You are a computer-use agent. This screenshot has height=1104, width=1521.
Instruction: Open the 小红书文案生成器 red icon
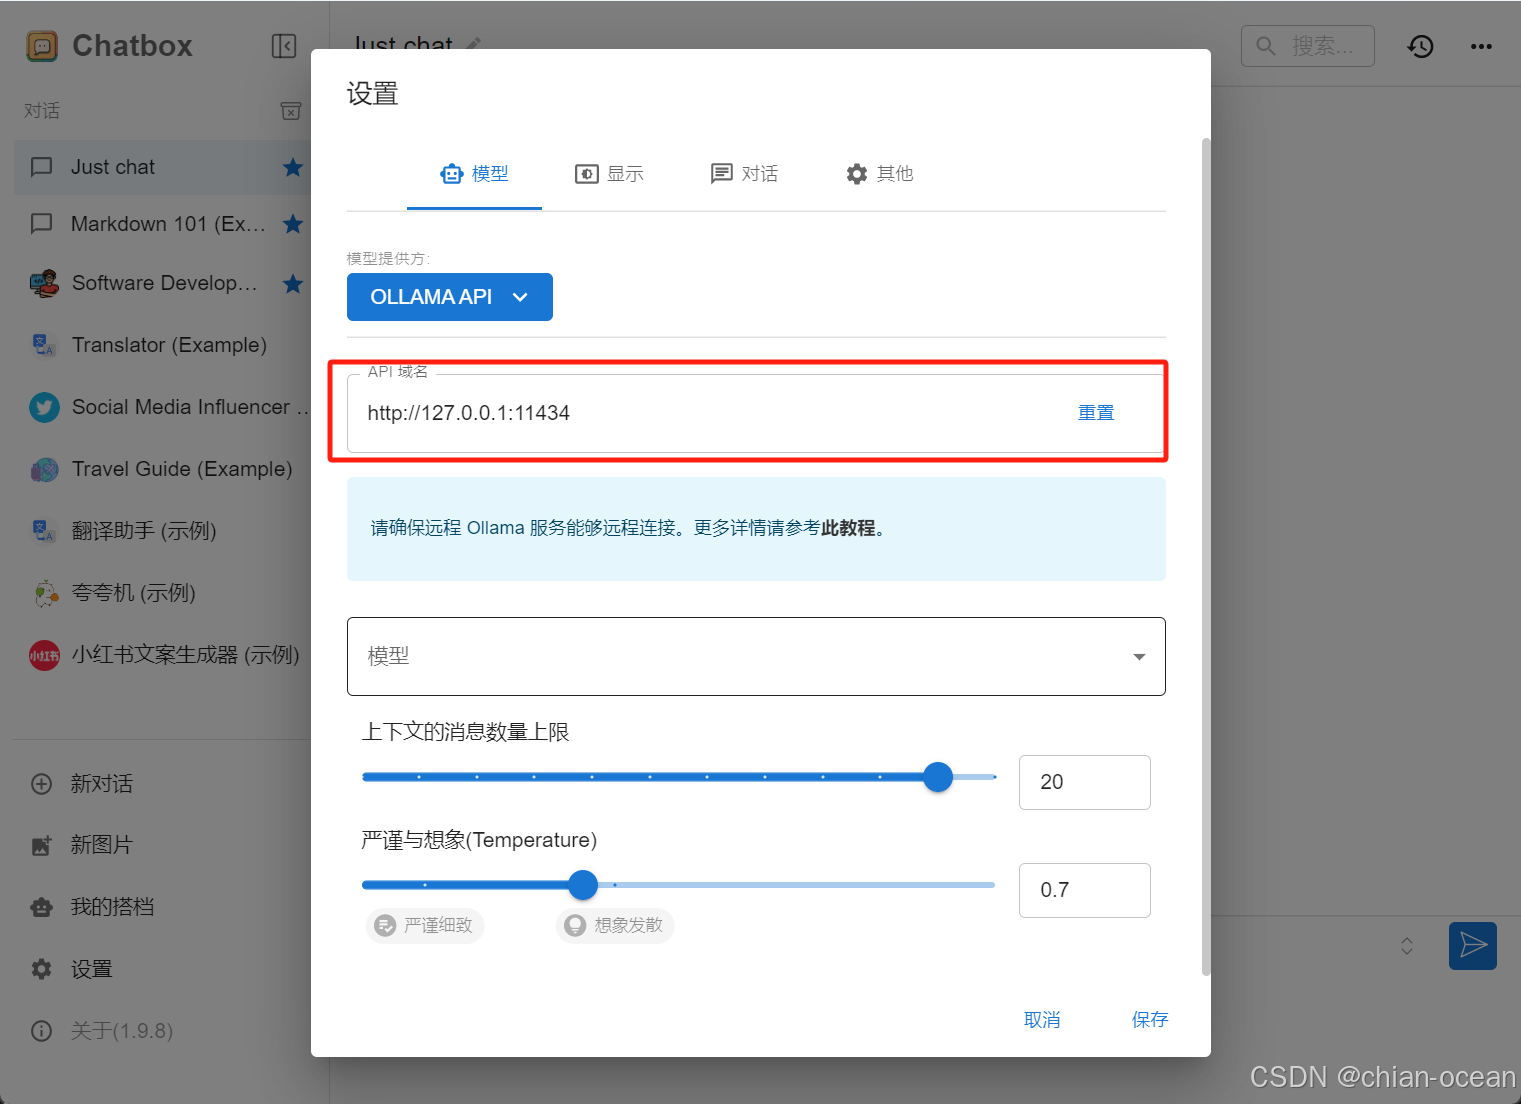click(x=44, y=655)
